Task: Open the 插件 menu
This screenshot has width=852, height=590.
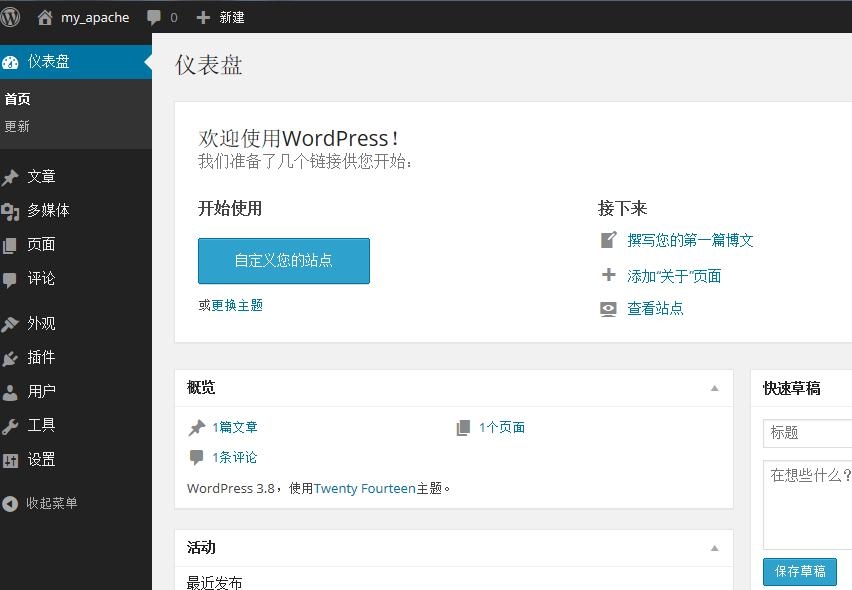Action: (x=41, y=357)
